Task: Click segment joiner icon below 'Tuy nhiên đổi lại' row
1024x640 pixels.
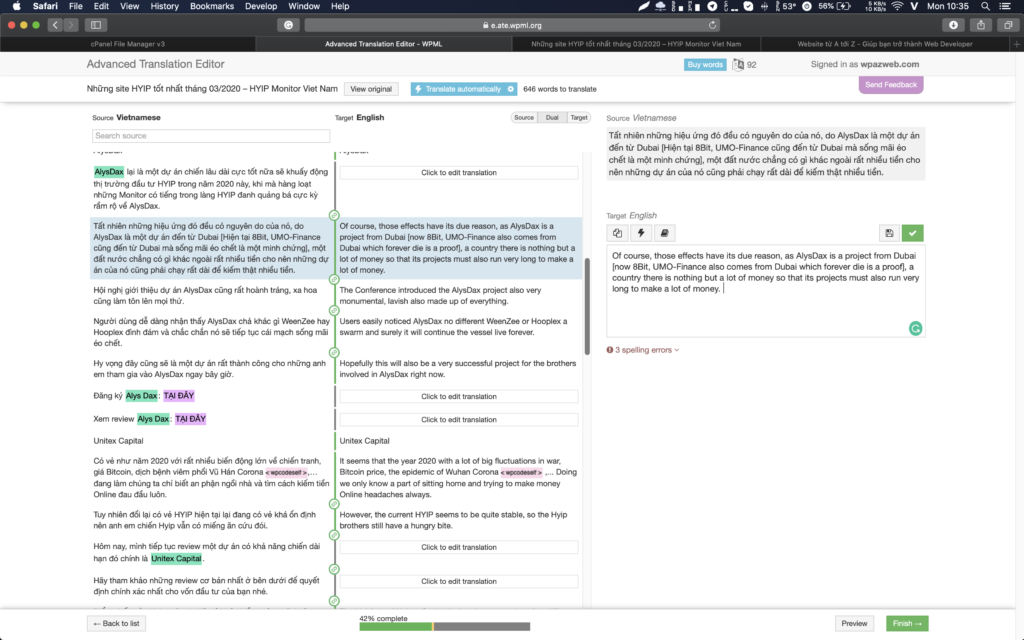Action: (334, 536)
